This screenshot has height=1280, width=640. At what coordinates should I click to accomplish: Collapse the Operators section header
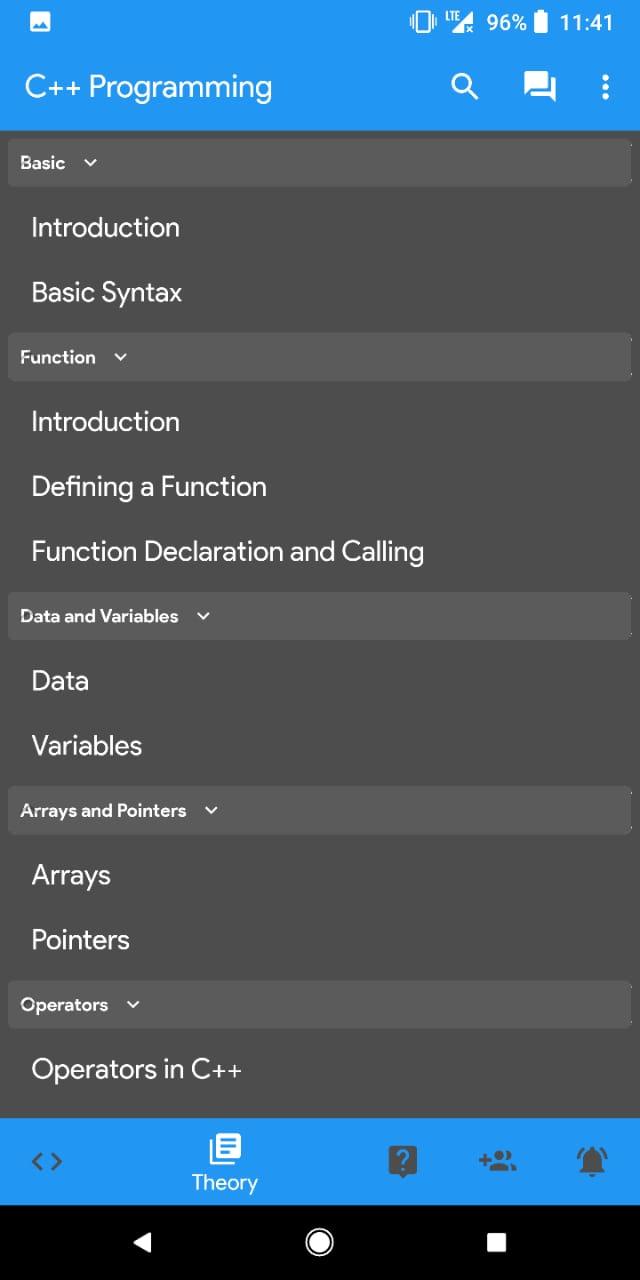coord(320,1004)
